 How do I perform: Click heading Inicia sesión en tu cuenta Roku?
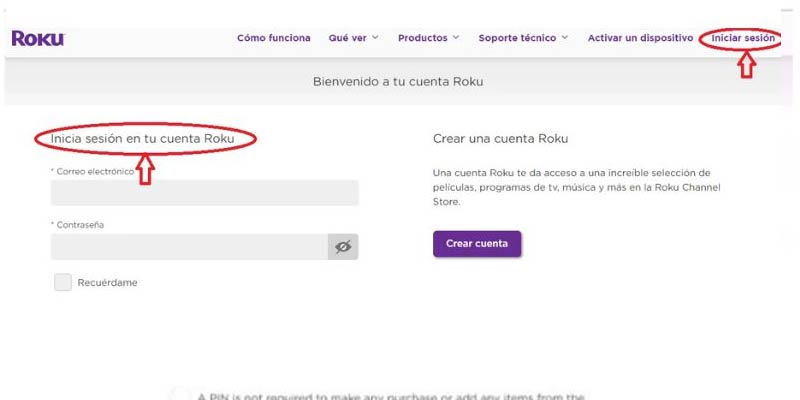coord(142,138)
